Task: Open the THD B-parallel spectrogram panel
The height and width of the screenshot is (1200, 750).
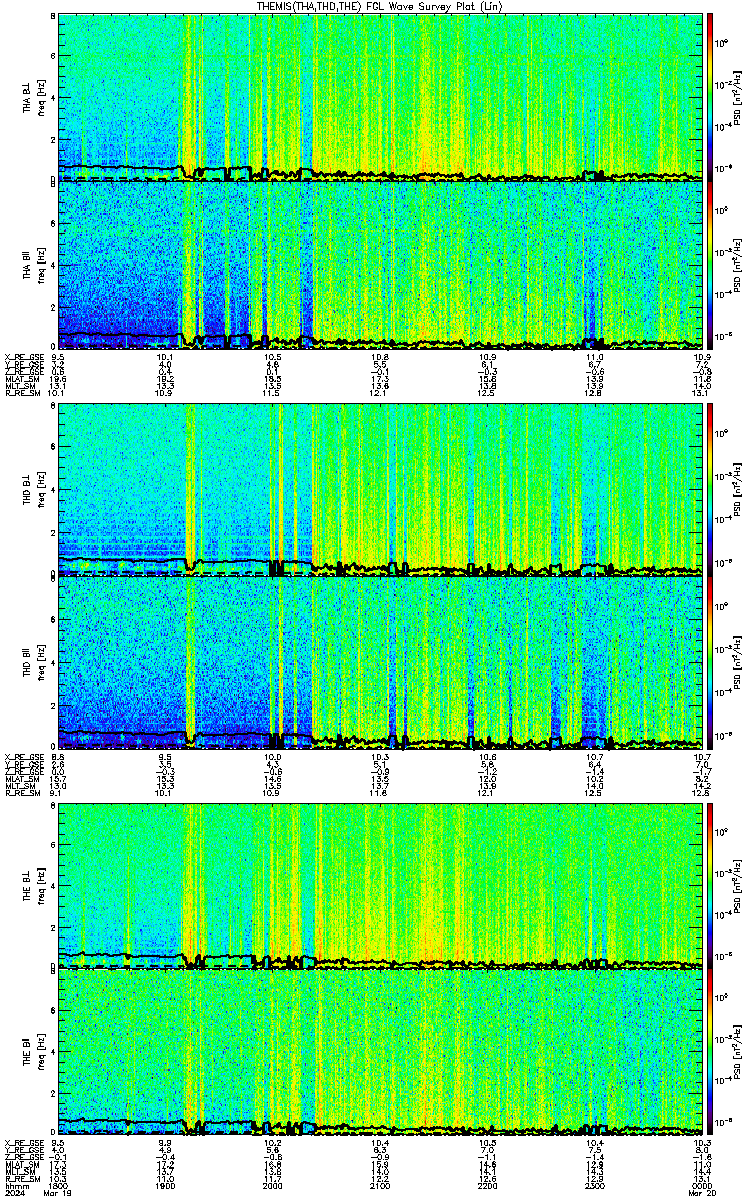Action: pos(380,661)
